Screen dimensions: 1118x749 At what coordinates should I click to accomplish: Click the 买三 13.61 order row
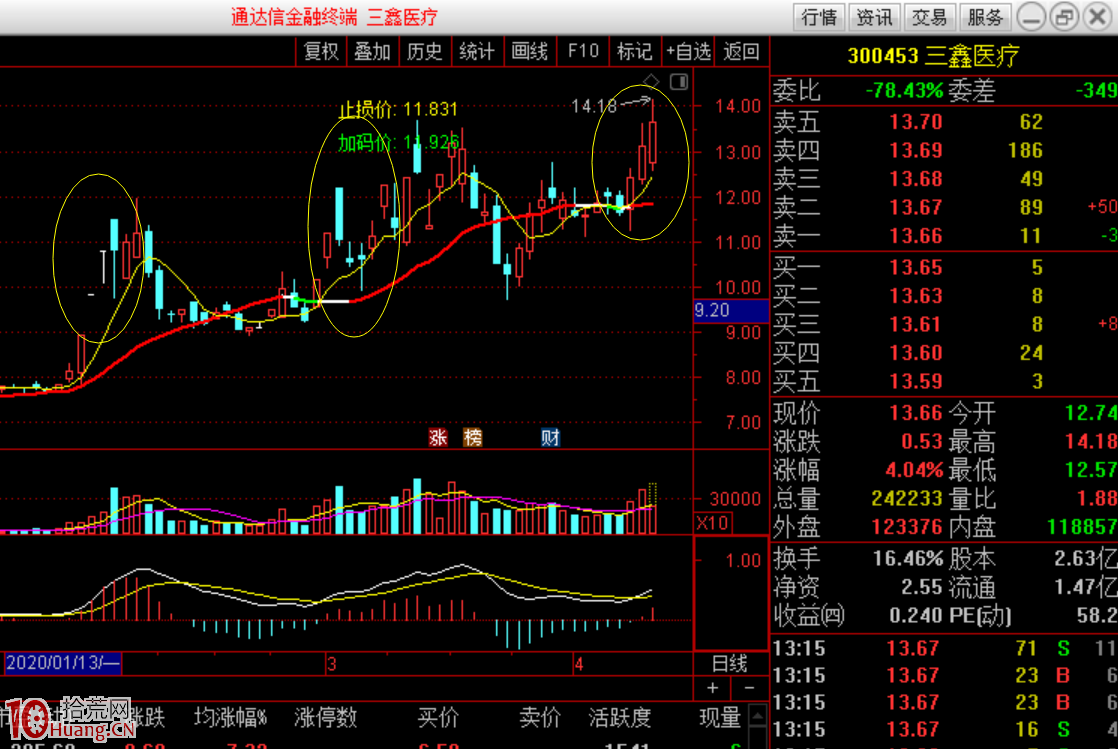pyautogui.click(x=944, y=325)
